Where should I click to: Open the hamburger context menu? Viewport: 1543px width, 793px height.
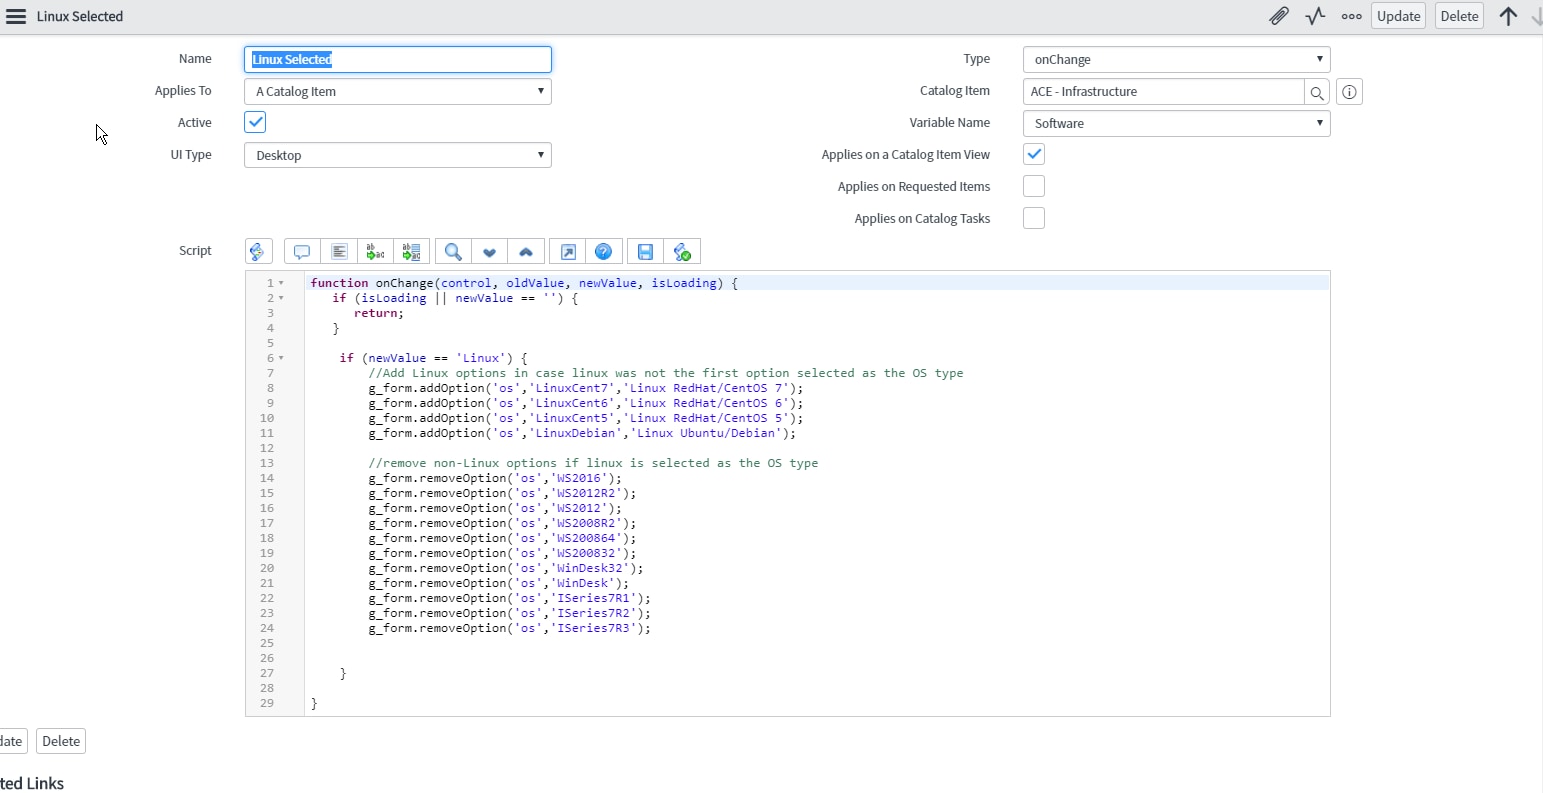pyautogui.click(x=16, y=16)
